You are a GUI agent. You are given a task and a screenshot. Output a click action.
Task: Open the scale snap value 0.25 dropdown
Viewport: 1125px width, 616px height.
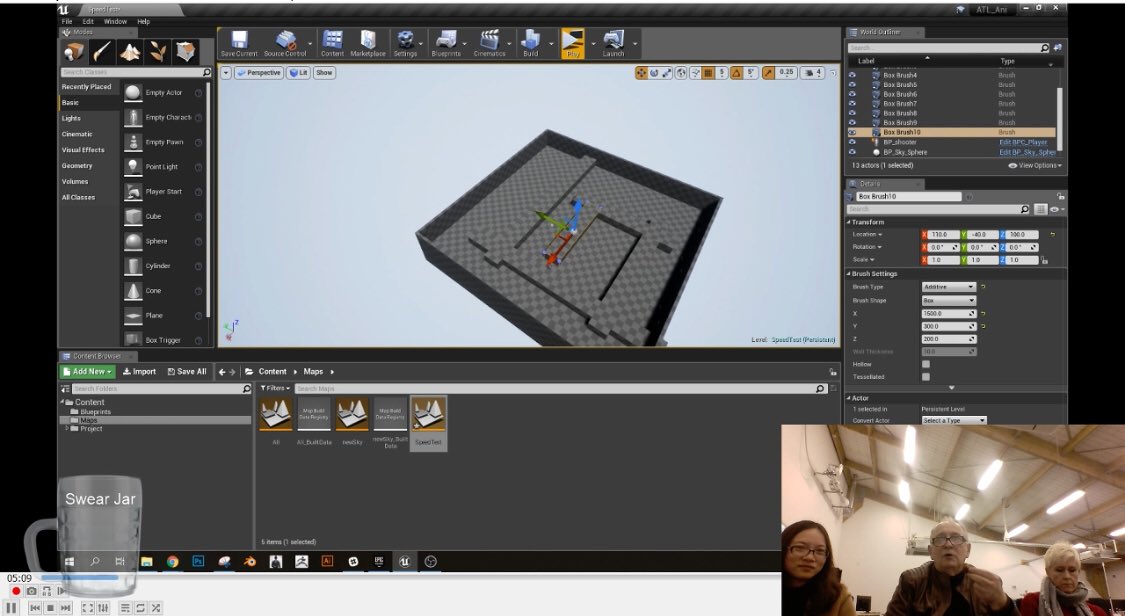tap(786, 72)
